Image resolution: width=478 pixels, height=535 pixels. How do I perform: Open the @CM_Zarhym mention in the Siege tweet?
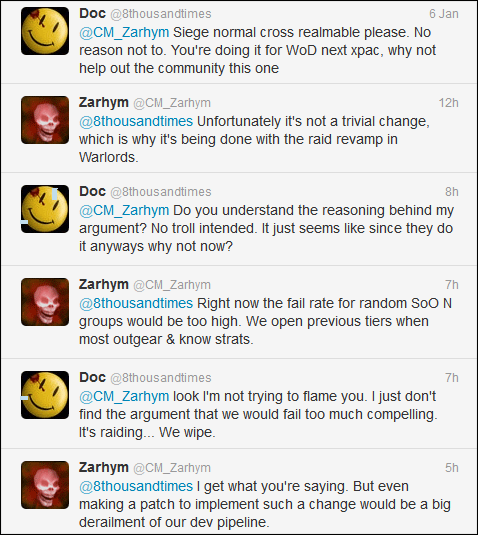pyautogui.click(x=124, y=32)
